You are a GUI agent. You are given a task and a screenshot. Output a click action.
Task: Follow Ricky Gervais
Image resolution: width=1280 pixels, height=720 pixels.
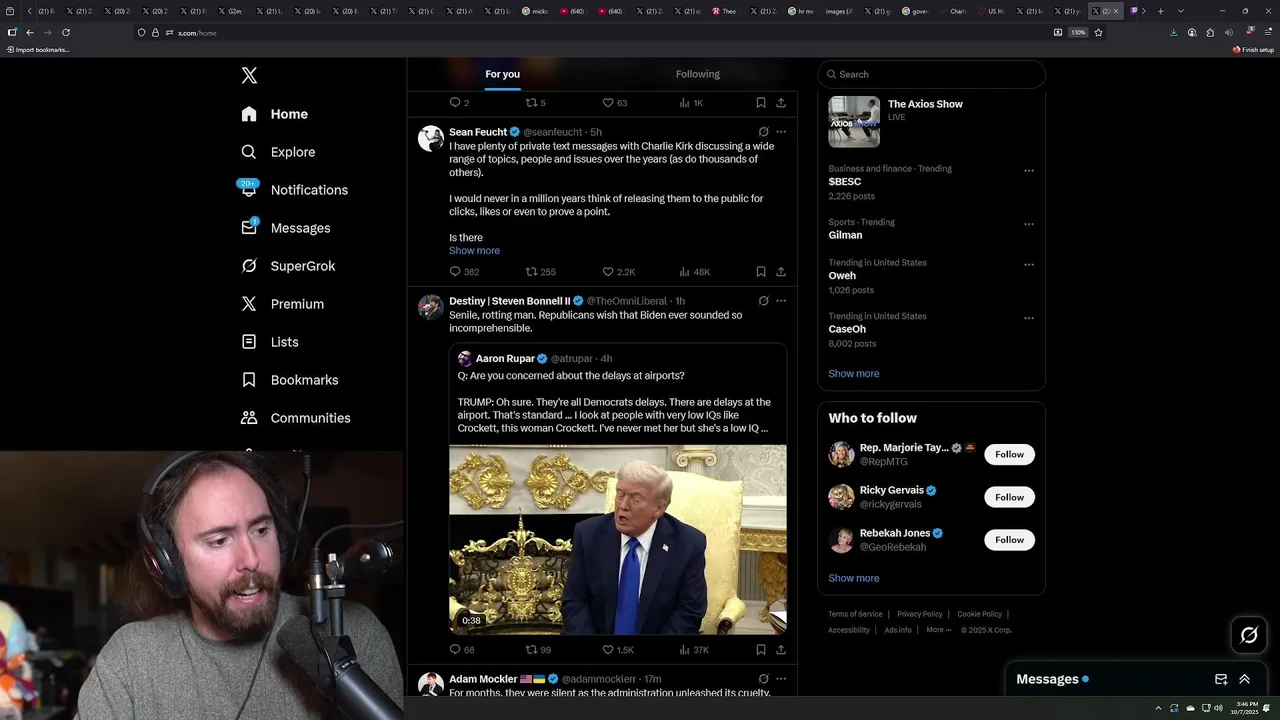1009,497
